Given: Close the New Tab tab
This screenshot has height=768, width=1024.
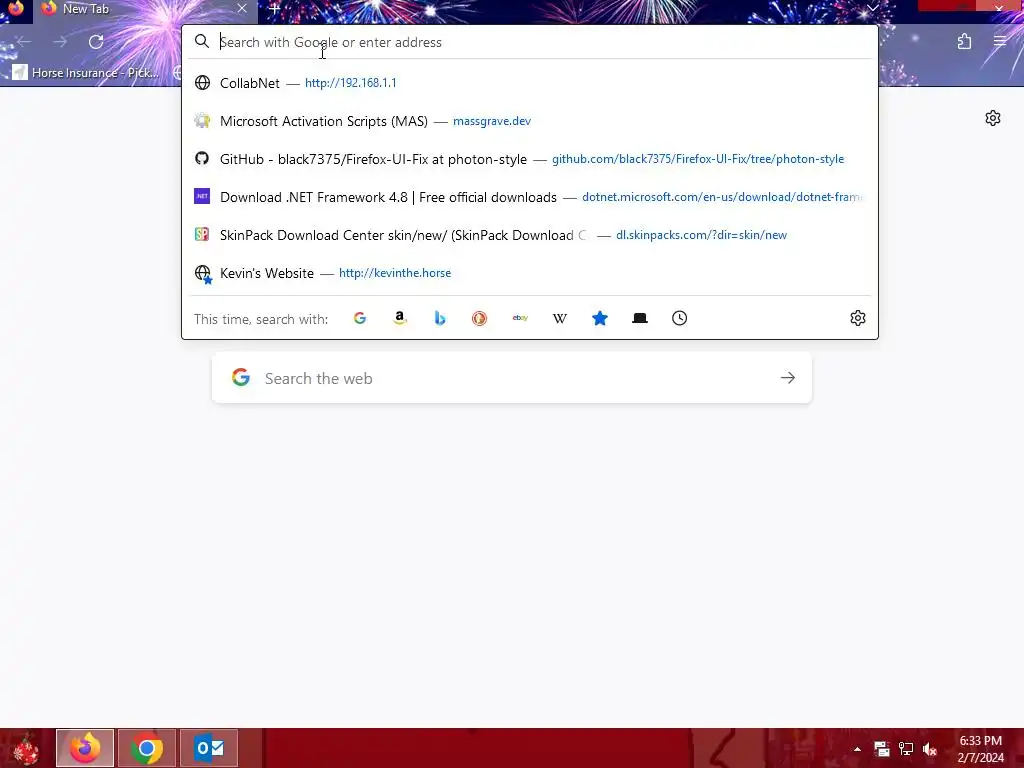Looking at the screenshot, I should click(242, 8).
